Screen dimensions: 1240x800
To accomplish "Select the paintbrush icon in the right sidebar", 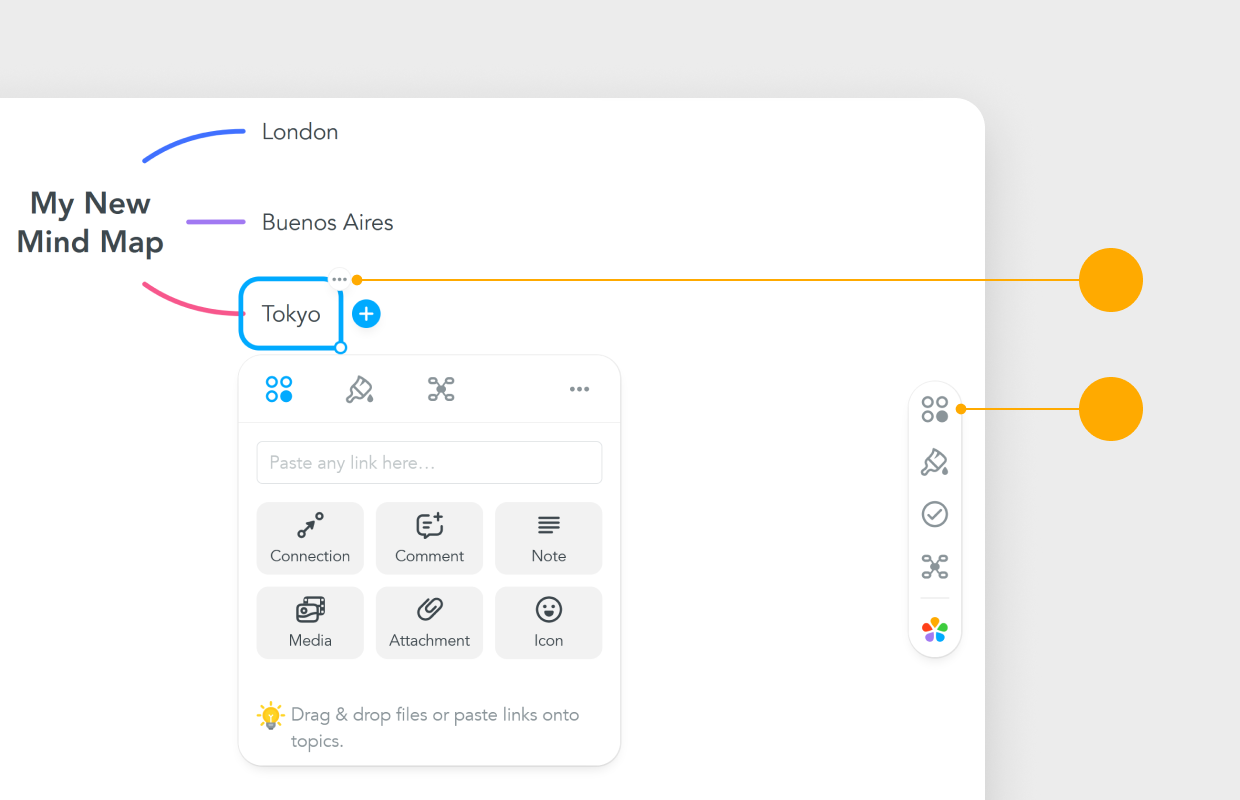I will [x=934, y=462].
